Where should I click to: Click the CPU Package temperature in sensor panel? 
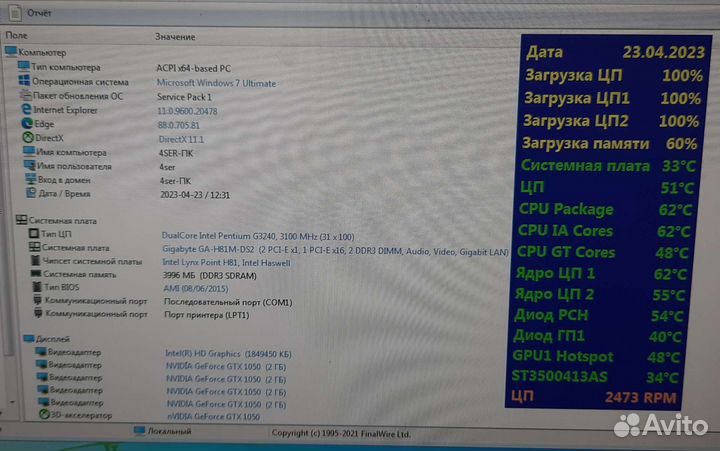(x=605, y=210)
